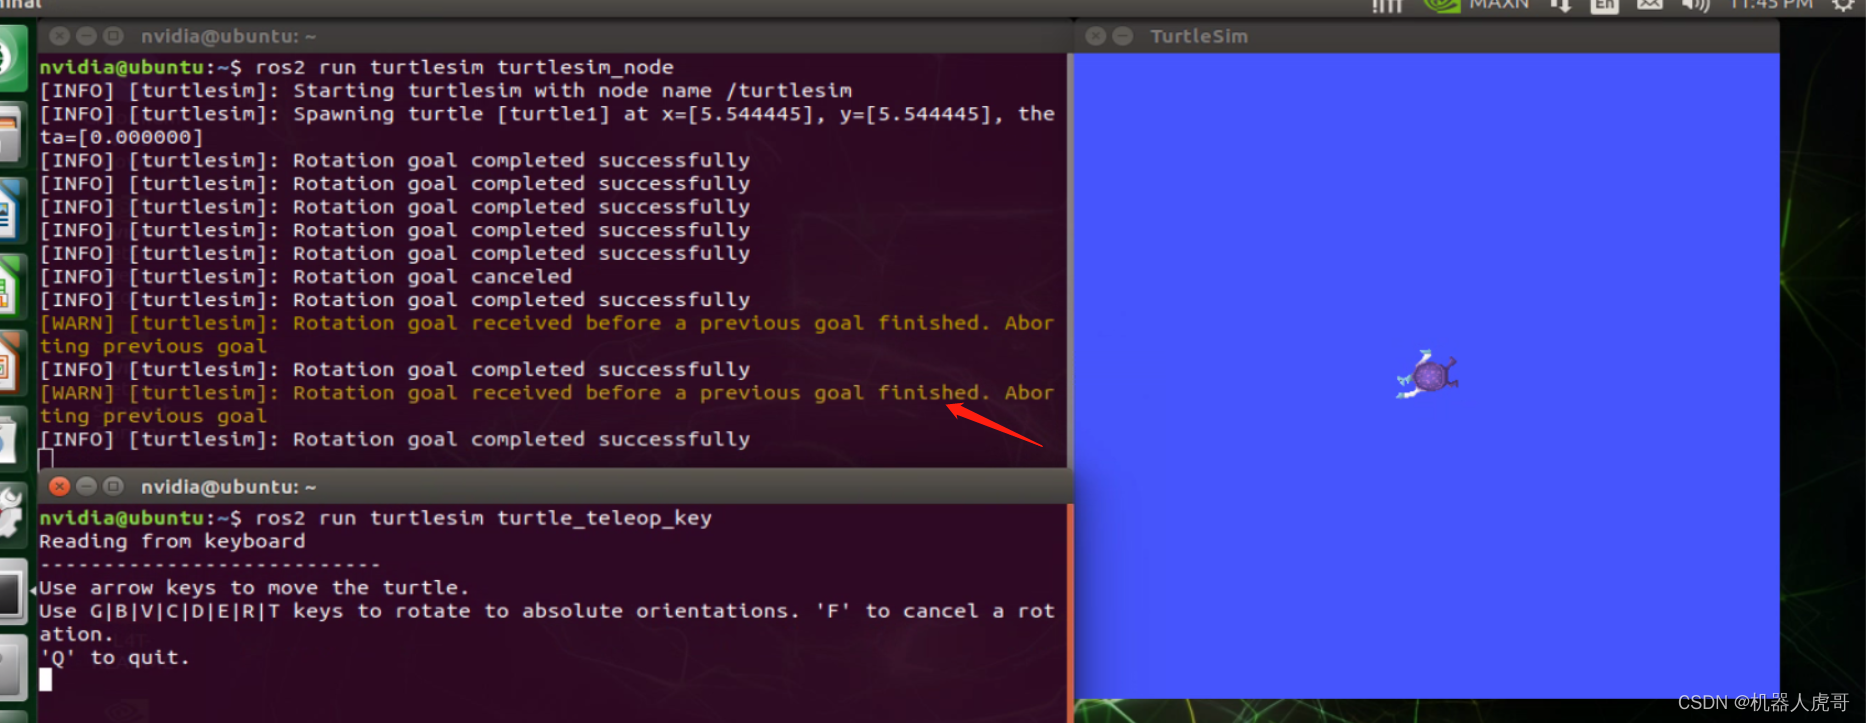Focus the teleop terminal input cursor
The width and height of the screenshot is (1866, 723).
click(x=46, y=680)
